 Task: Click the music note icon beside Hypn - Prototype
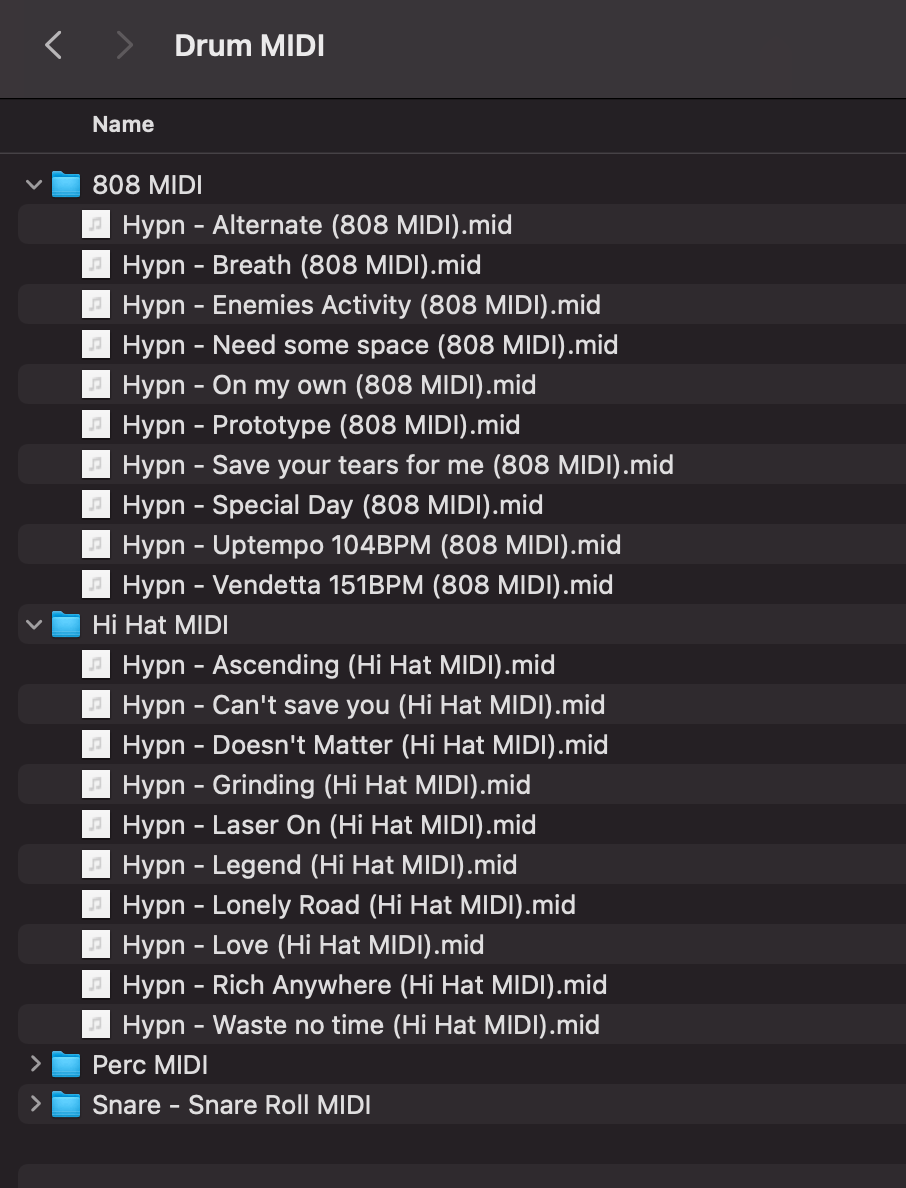tap(95, 424)
